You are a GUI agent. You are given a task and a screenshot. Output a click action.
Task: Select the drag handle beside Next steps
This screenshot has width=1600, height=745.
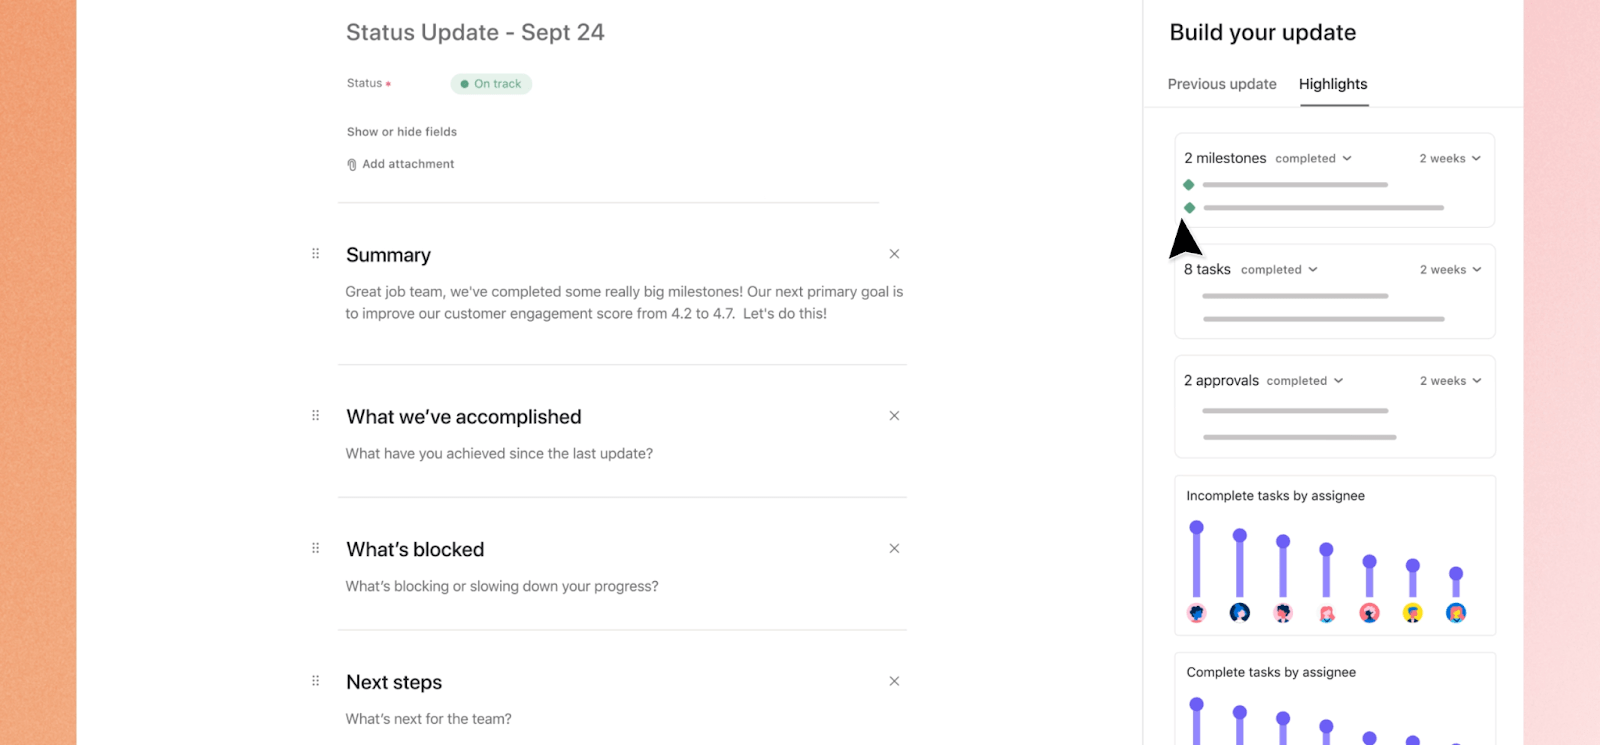(314, 680)
